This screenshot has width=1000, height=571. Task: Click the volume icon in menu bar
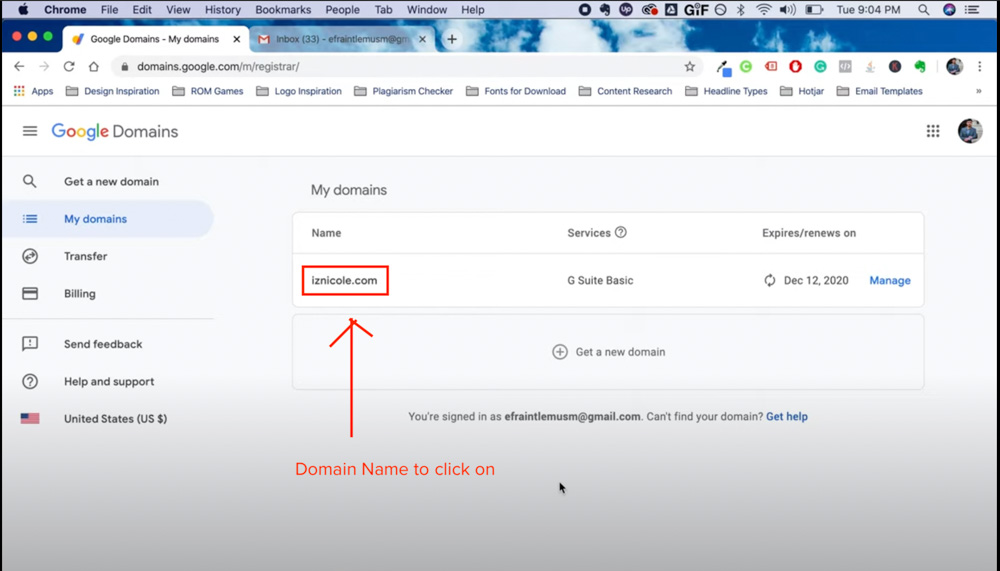(x=788, y=10)
